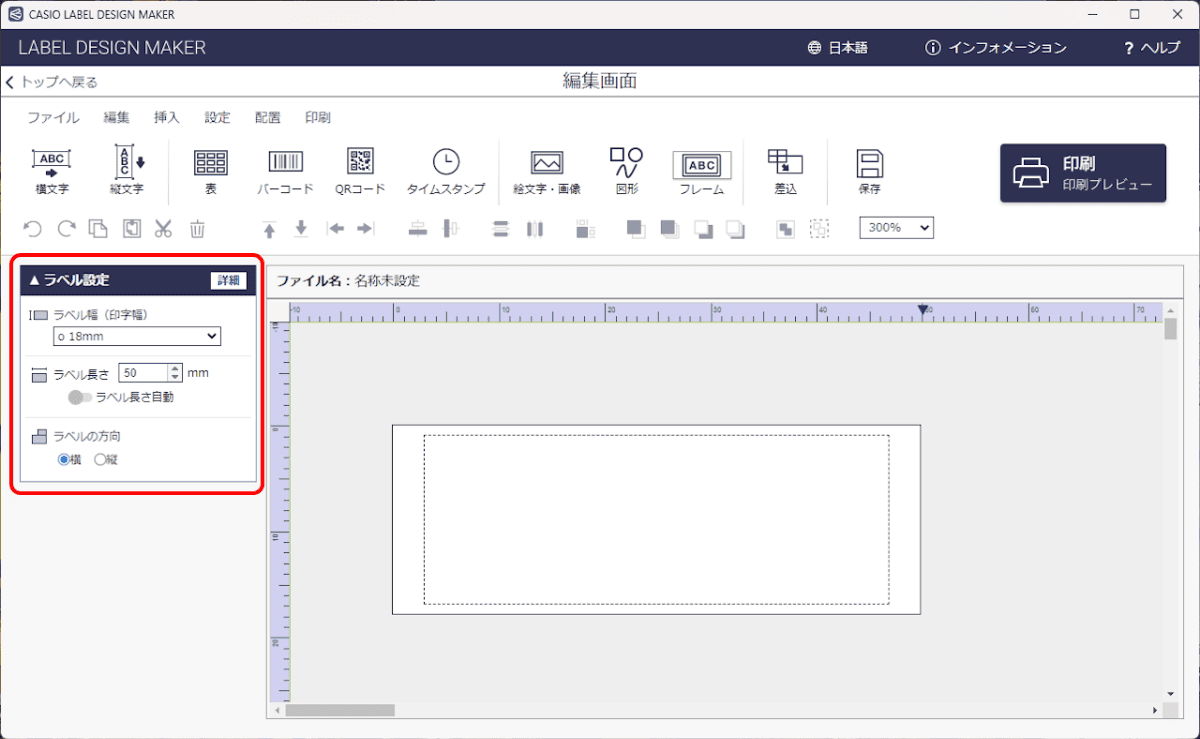The width and height of the screenshot is (1200, 739).
Task: Open the 編集 menu
Action: click(117, 117)
